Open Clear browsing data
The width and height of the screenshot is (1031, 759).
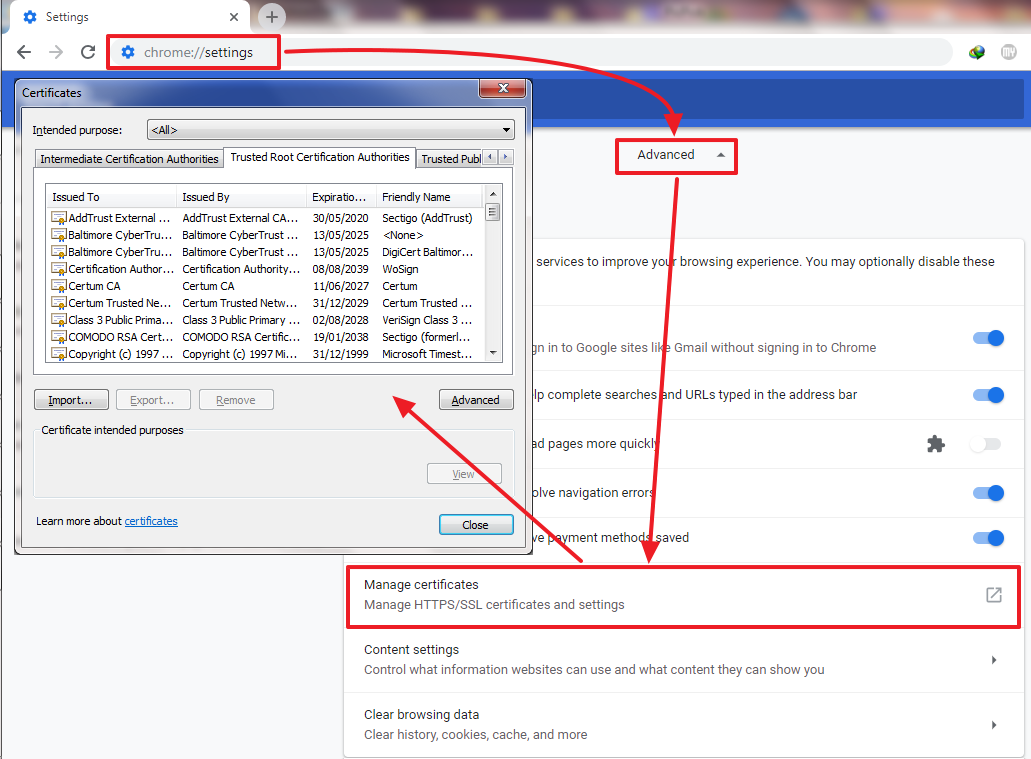[683, 725]
